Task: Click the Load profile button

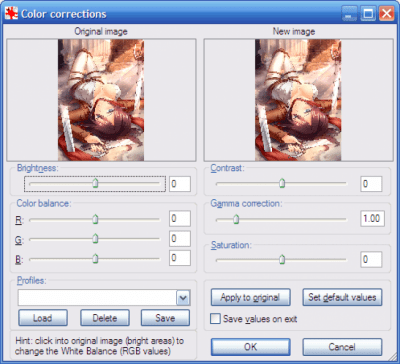Action: (43, 318)
